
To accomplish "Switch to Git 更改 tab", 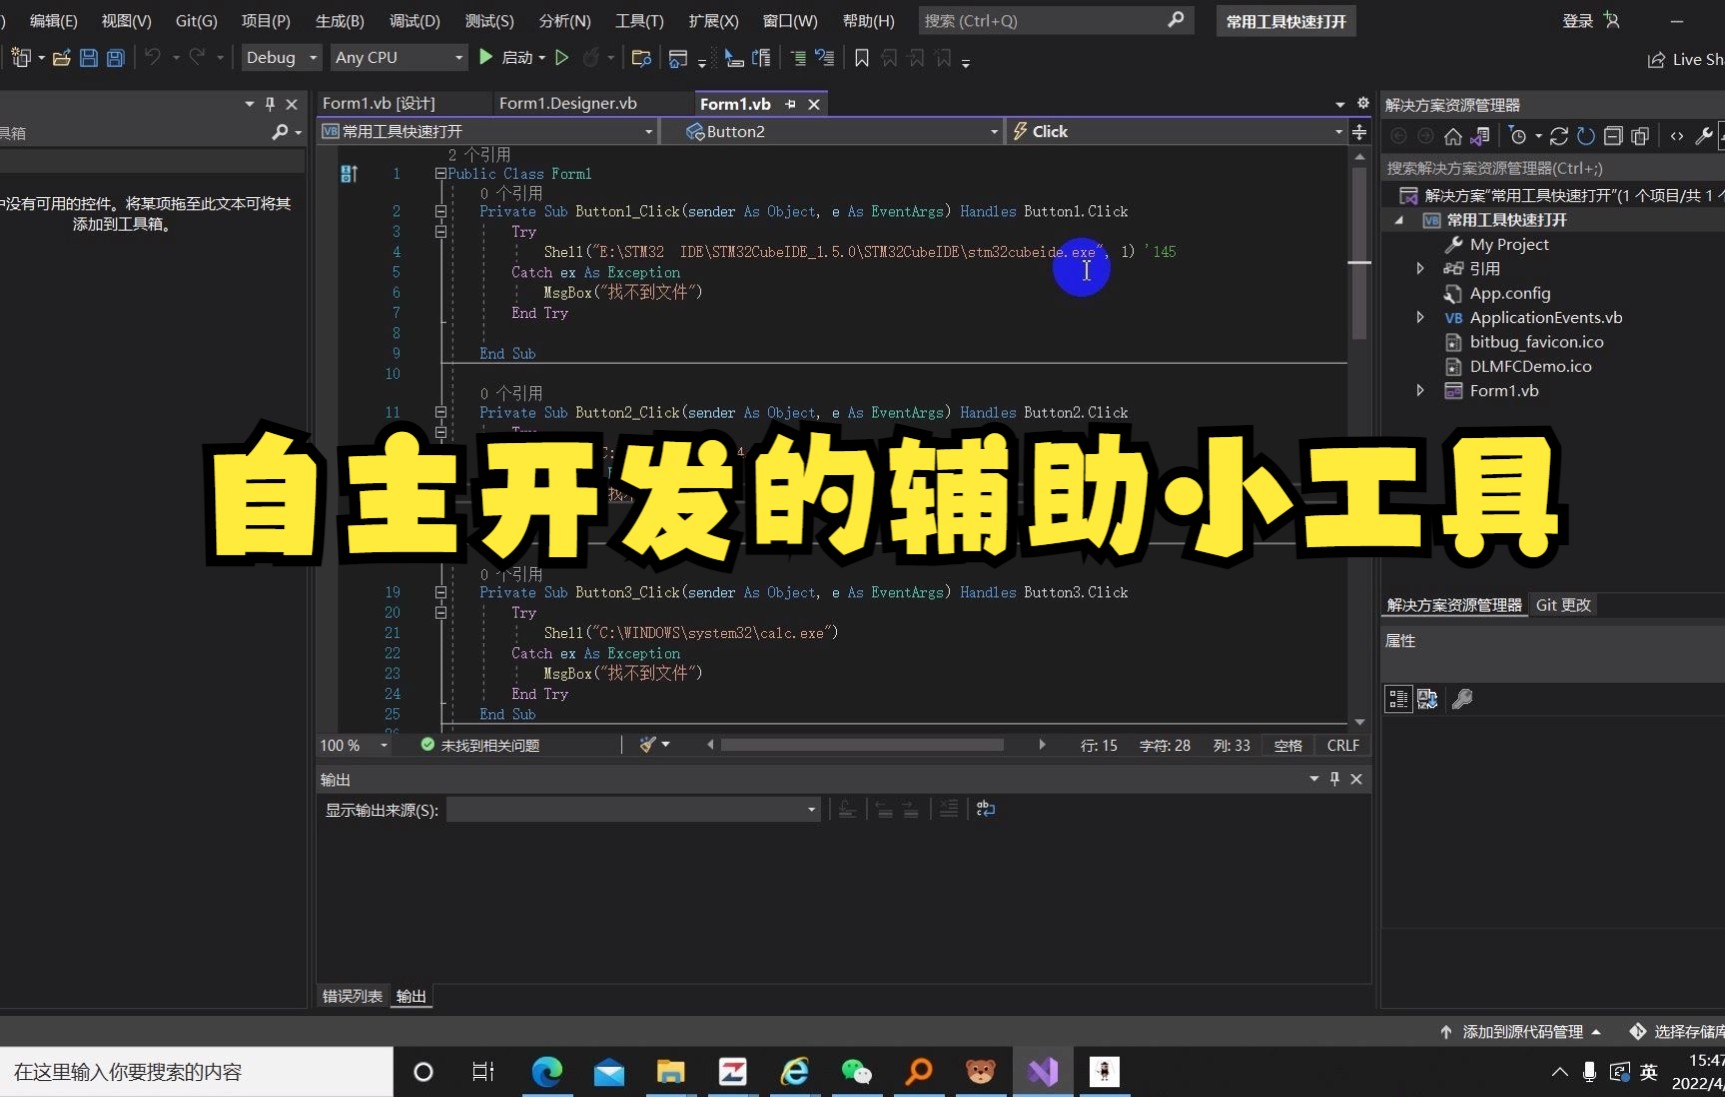I will pos(1563,605).
